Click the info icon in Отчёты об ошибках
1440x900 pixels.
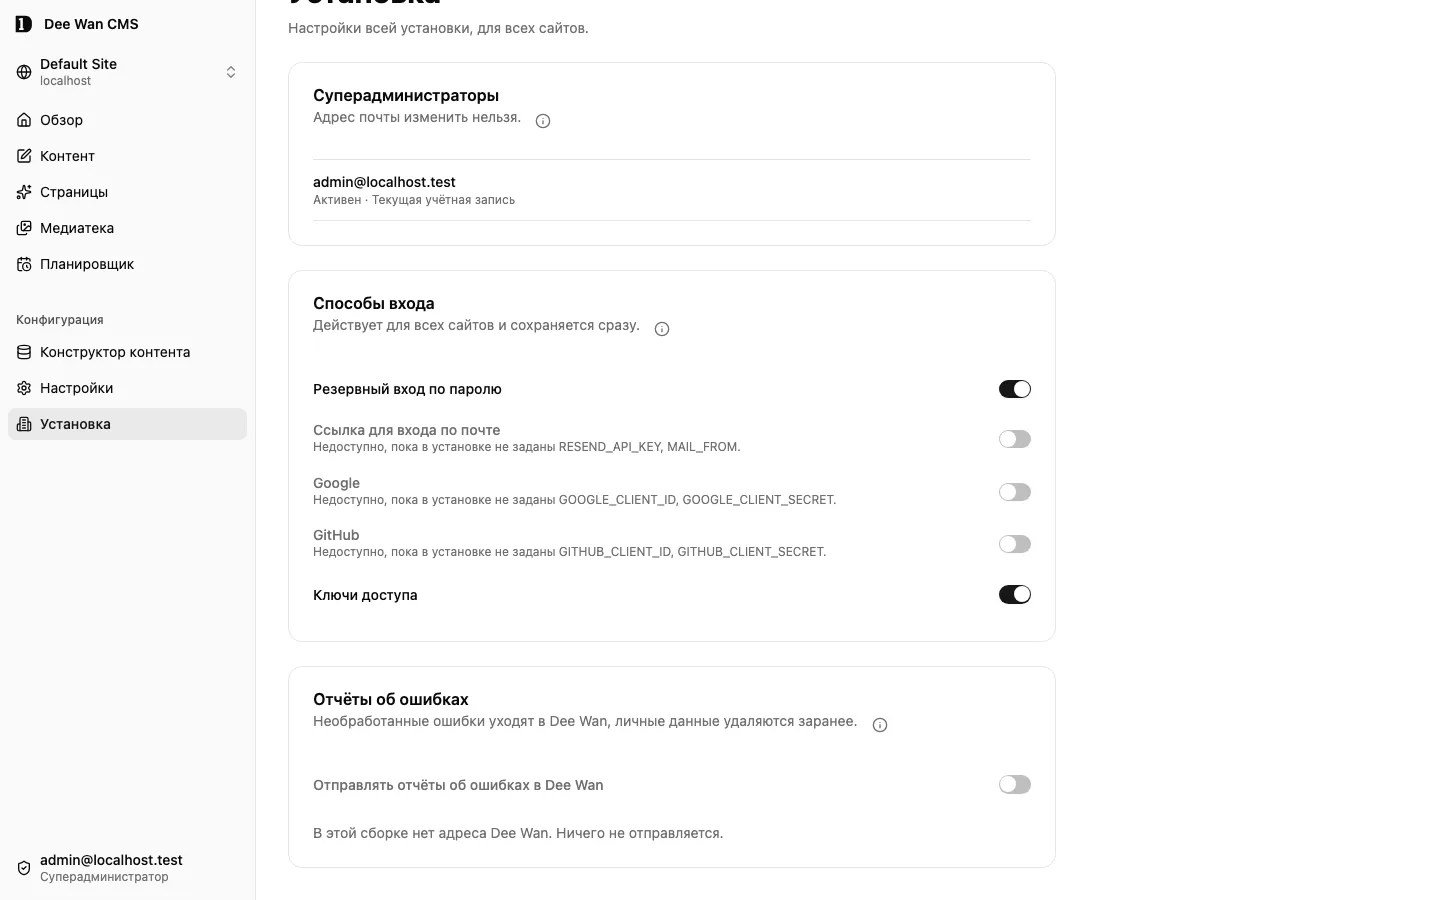click(x=880, y=725)
